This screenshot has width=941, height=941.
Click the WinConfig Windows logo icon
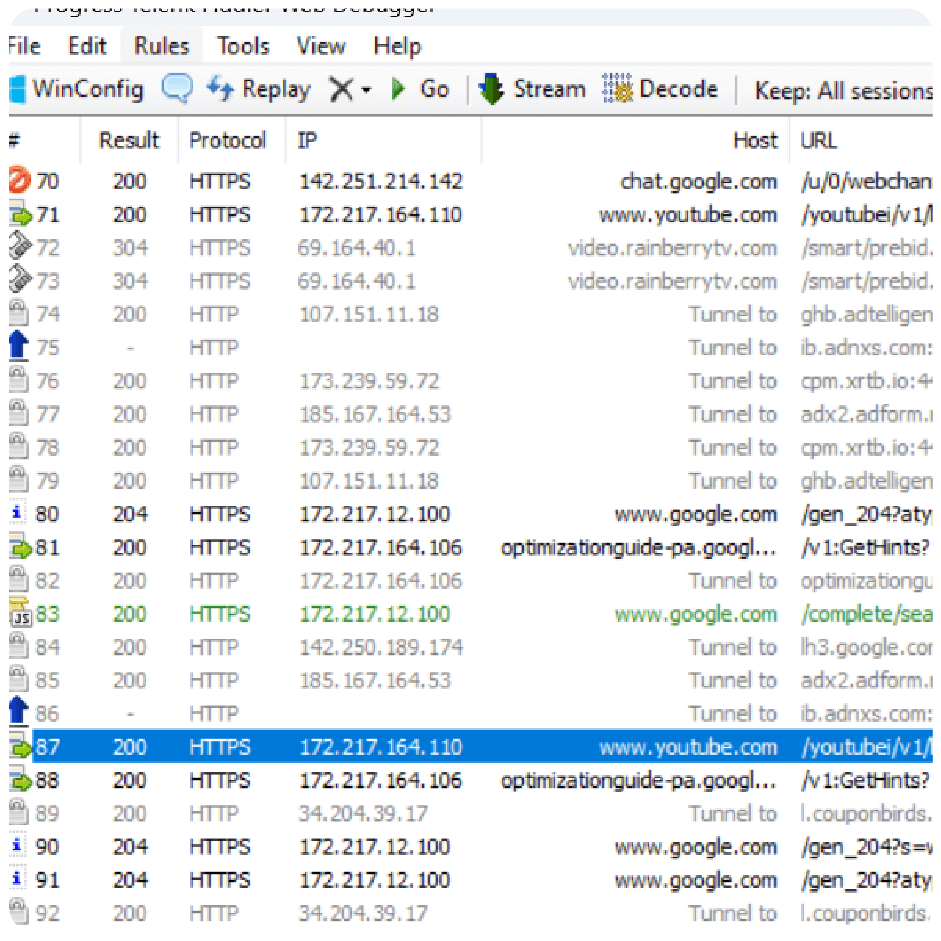click(x=17, y=90)
